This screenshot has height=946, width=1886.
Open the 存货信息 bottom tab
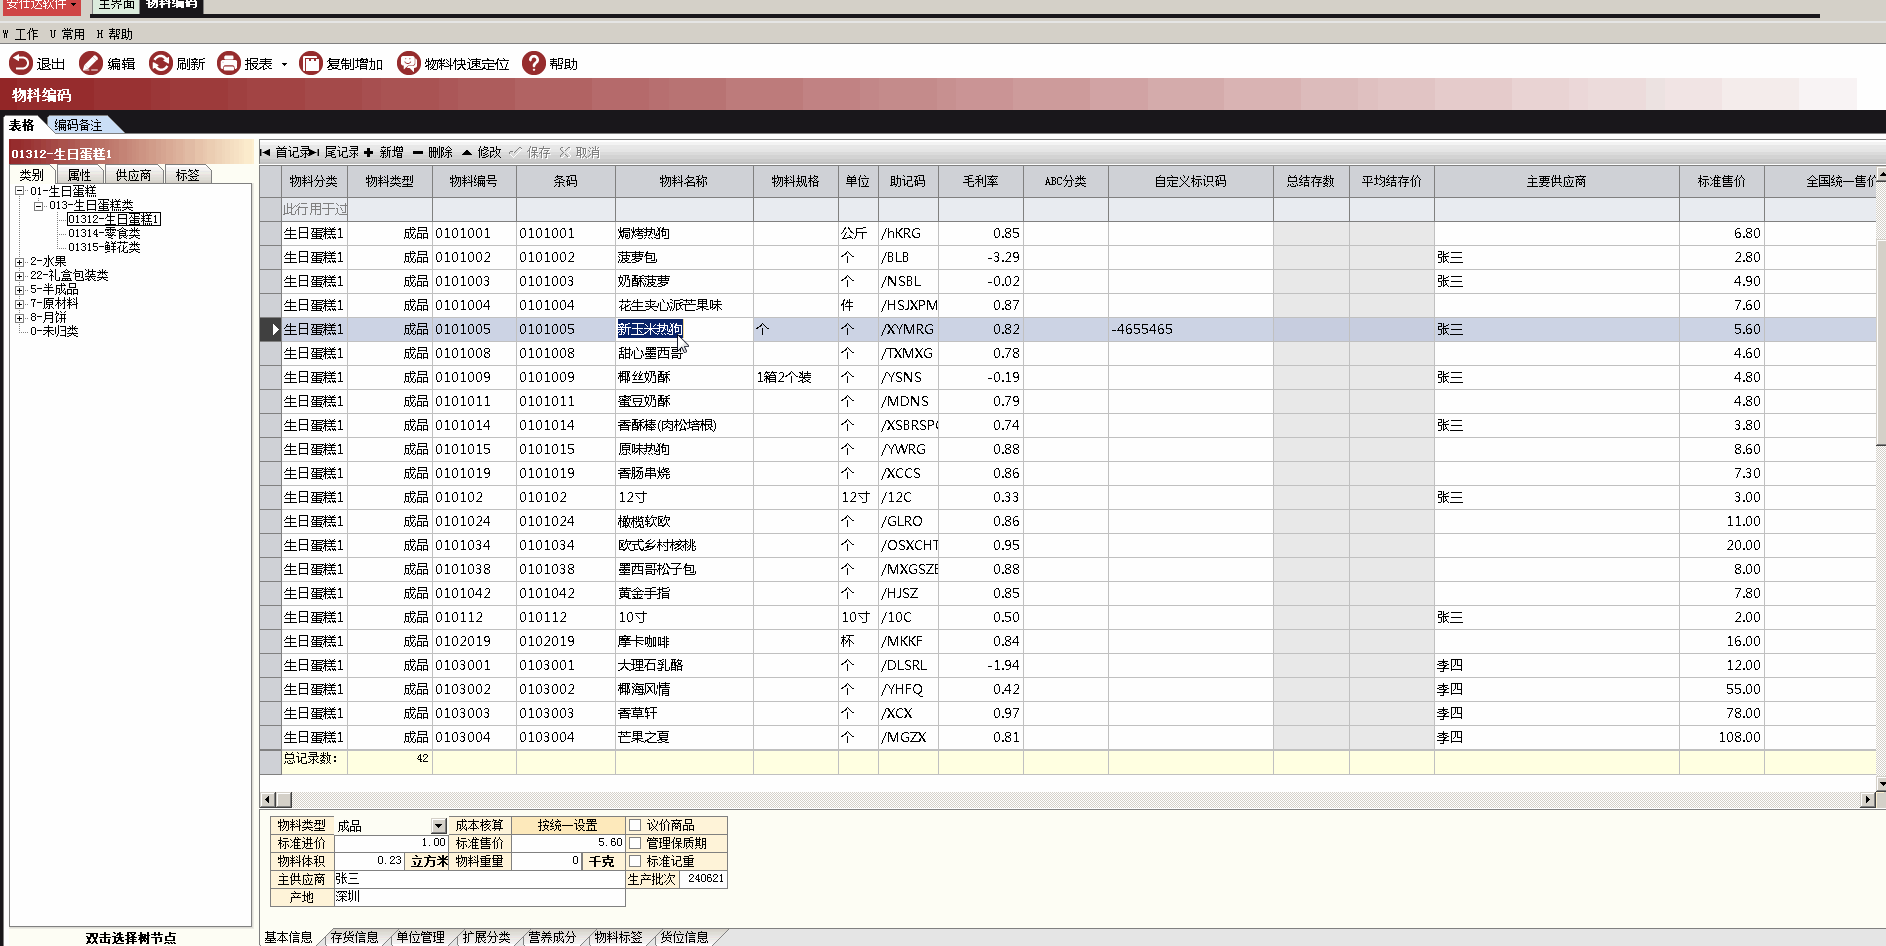click(x=354, y=937)
